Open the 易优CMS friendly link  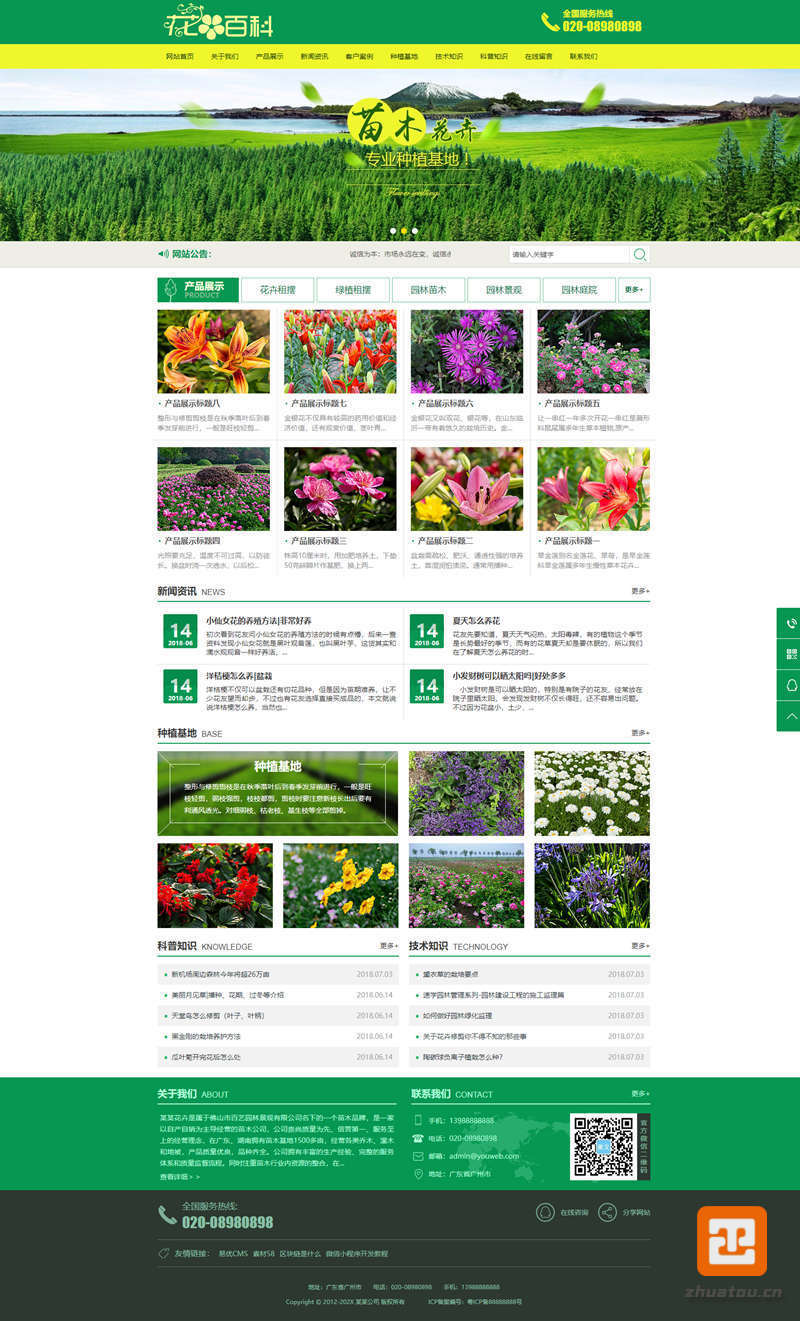click(233, 1253)
